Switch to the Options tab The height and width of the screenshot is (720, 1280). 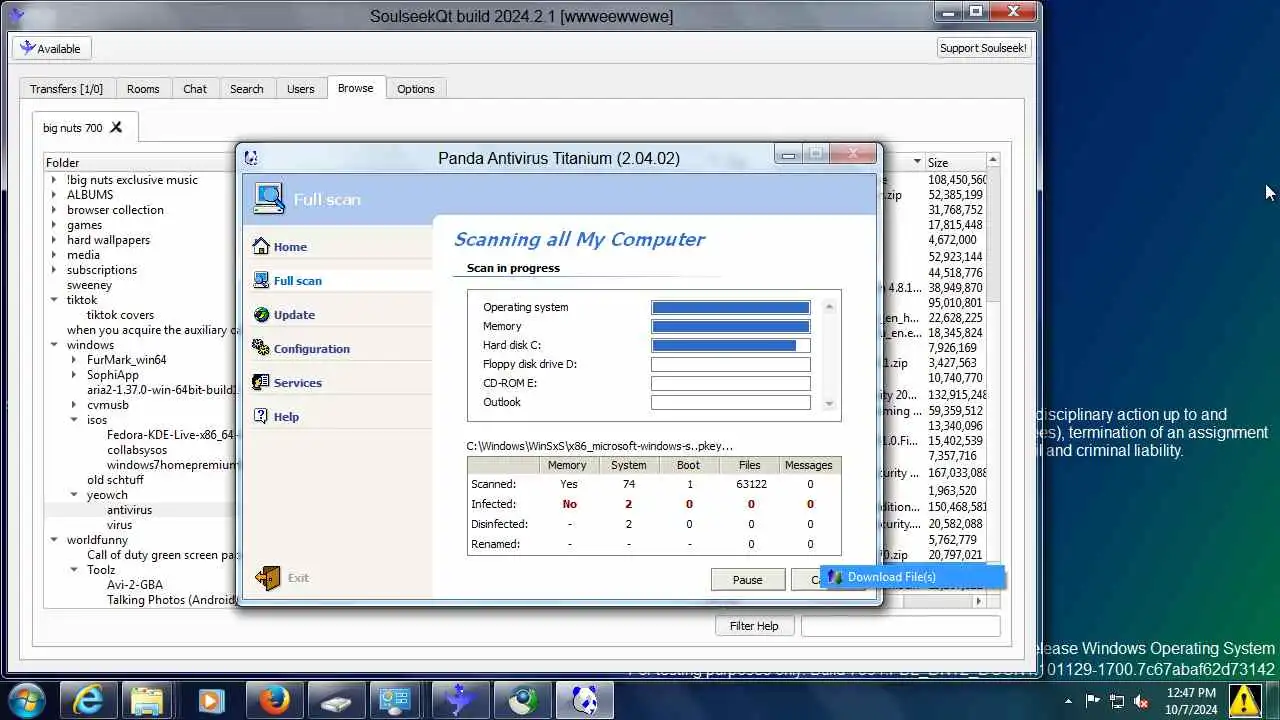[416, 89]
